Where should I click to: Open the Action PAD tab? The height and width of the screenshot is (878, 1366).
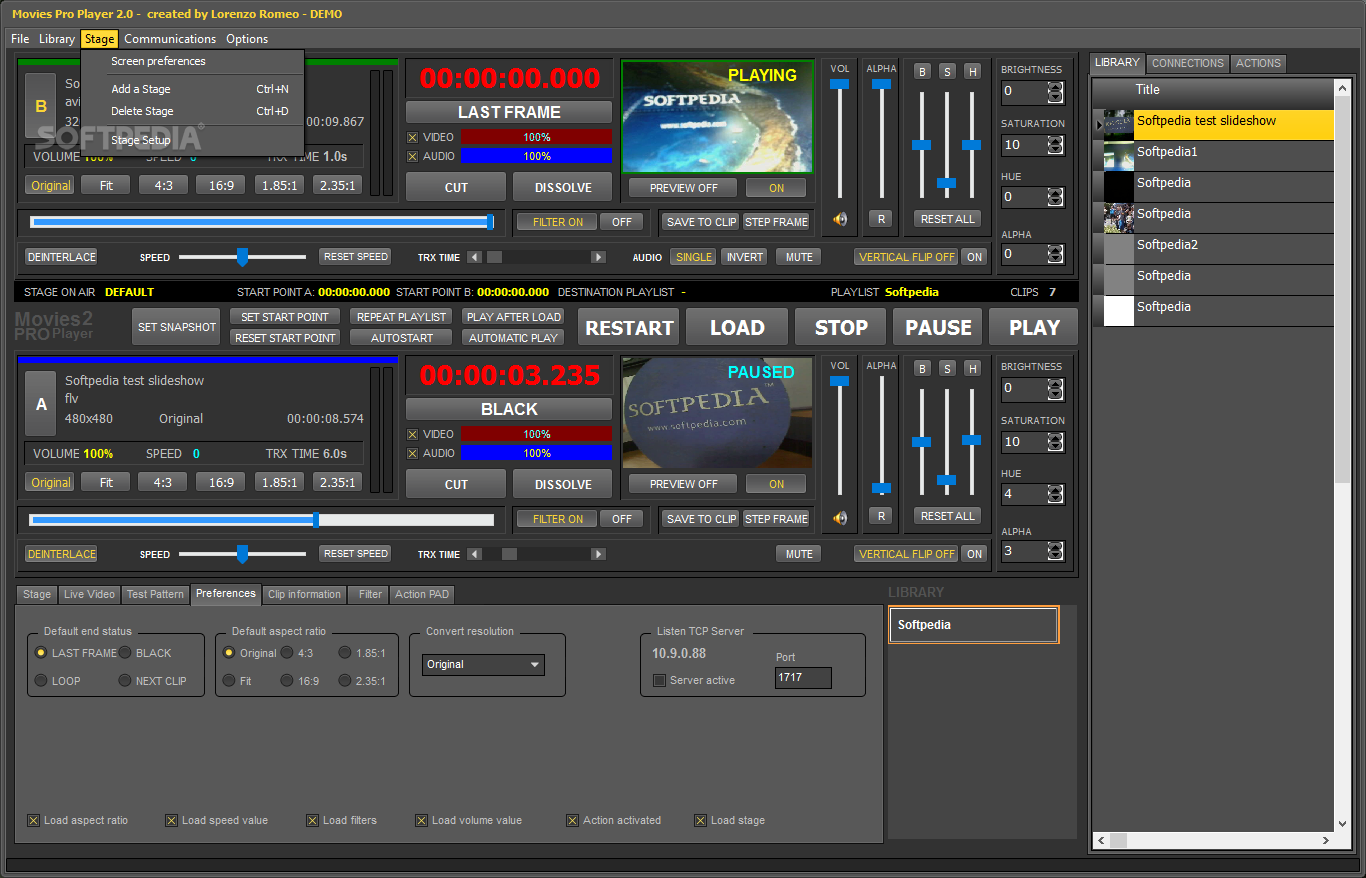tap(422, 594)
